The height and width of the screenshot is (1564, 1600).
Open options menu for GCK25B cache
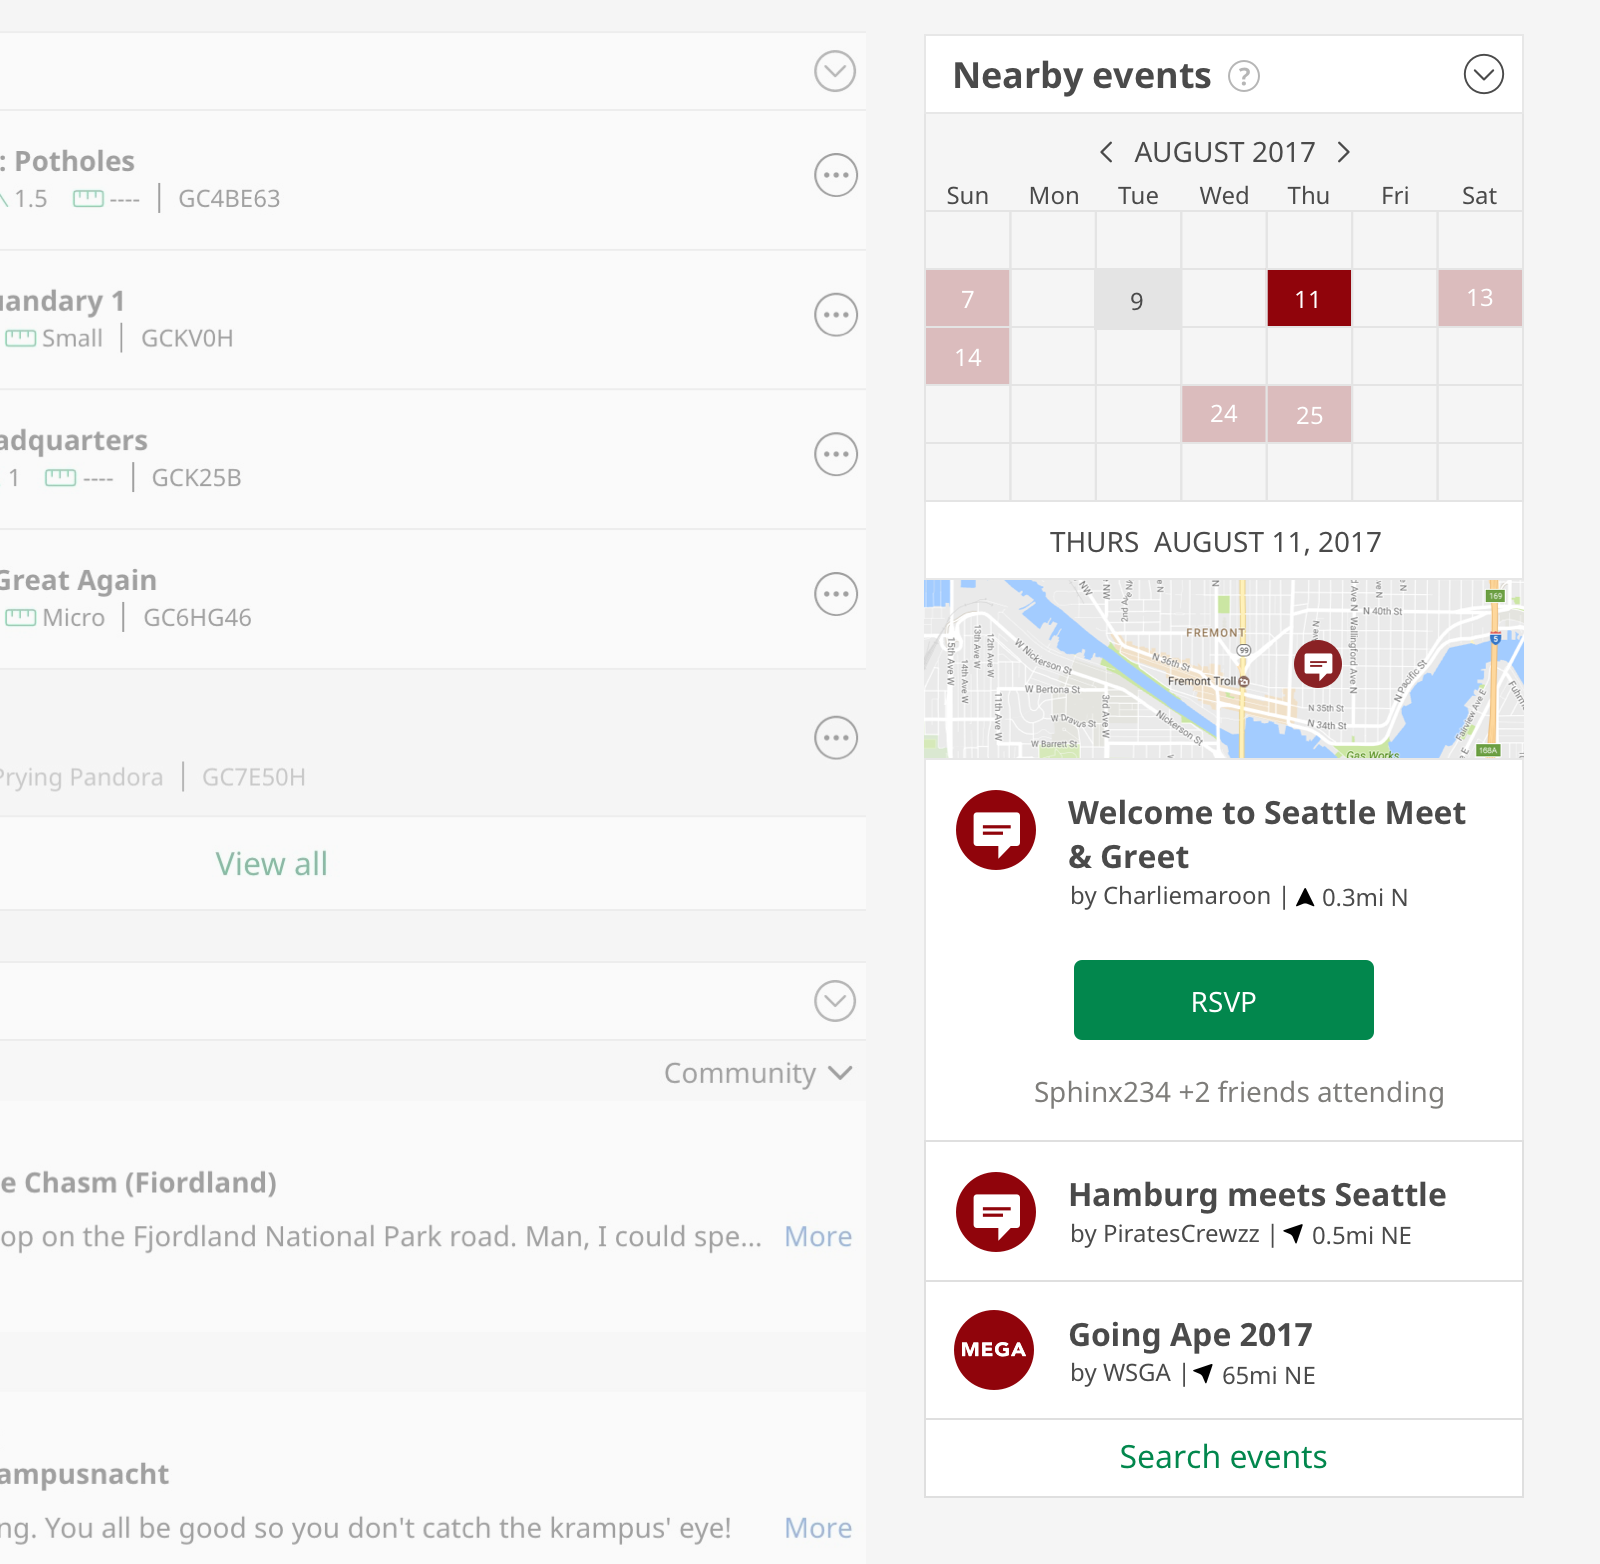click(x=835, y=454)
